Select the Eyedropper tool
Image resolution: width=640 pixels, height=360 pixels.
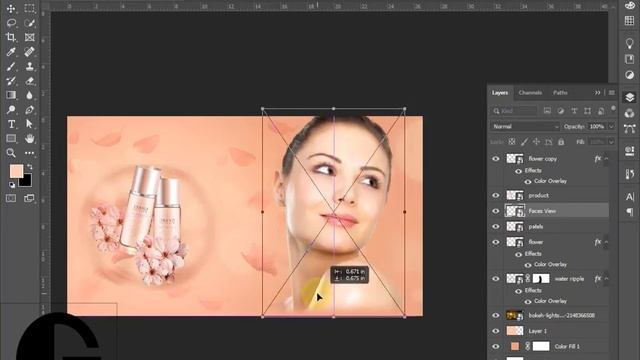pyautogui.click(x=11, y=52)
